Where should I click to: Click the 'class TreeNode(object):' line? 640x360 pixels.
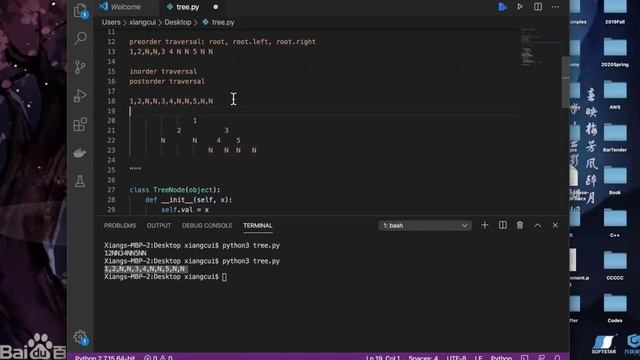click(x=175, y=190)
